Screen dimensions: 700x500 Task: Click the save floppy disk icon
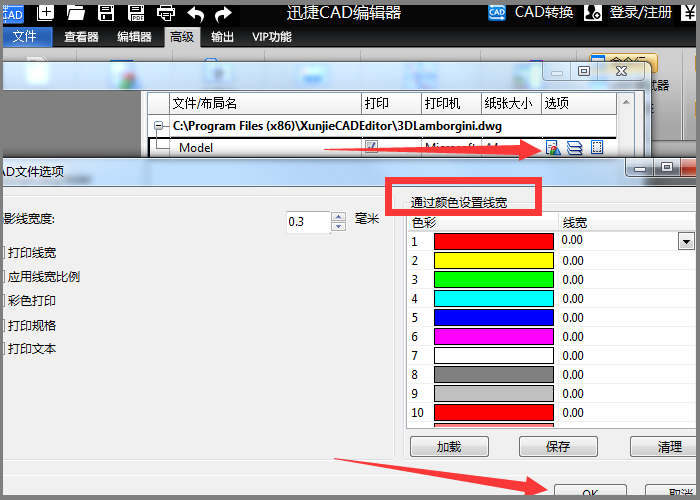point(106,13)
